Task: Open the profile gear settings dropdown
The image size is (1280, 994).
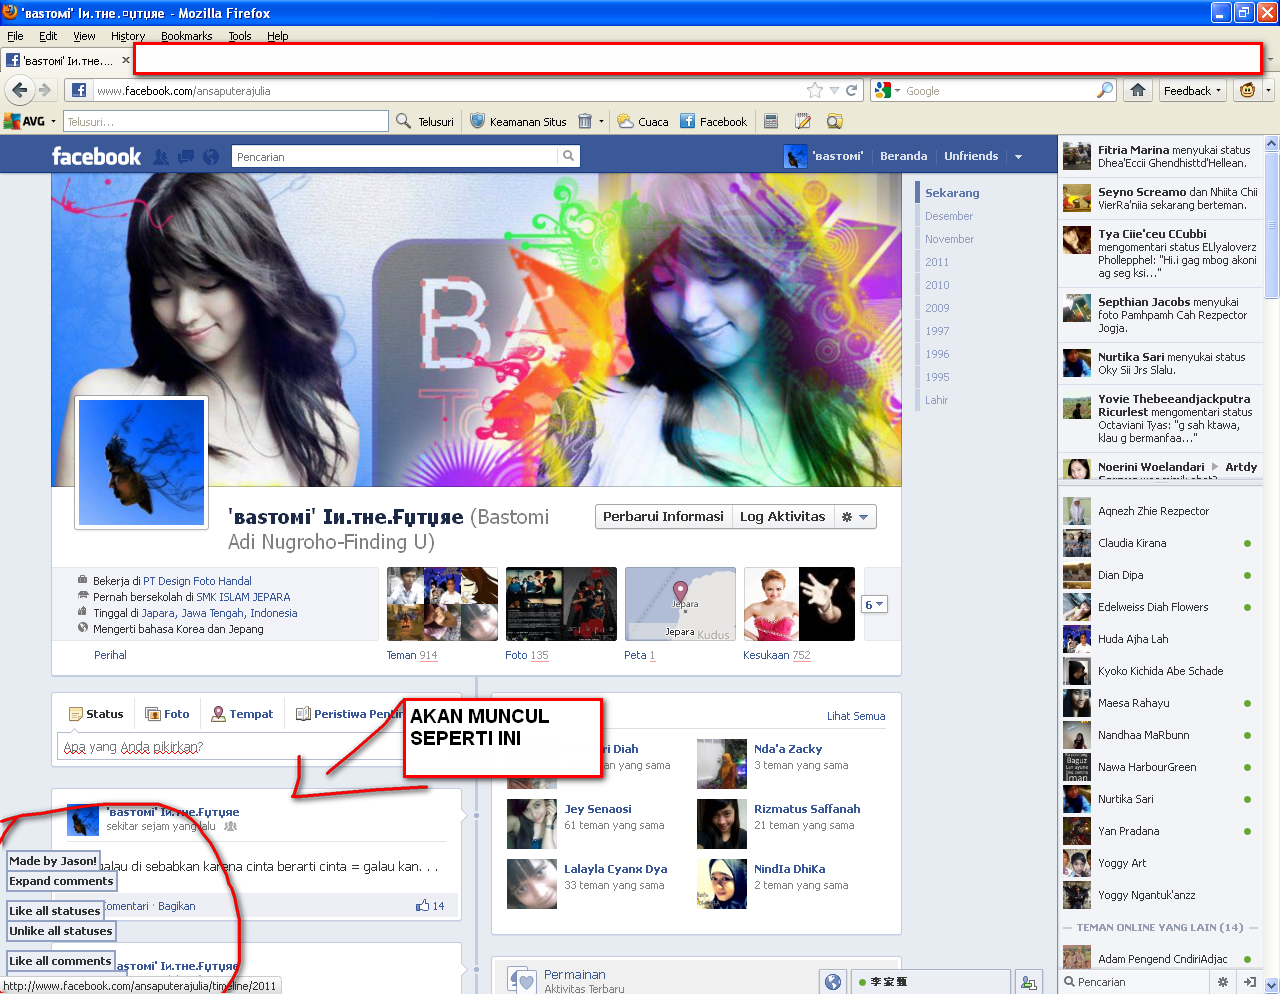Action: pyautogui.click(x=855, y=516)
